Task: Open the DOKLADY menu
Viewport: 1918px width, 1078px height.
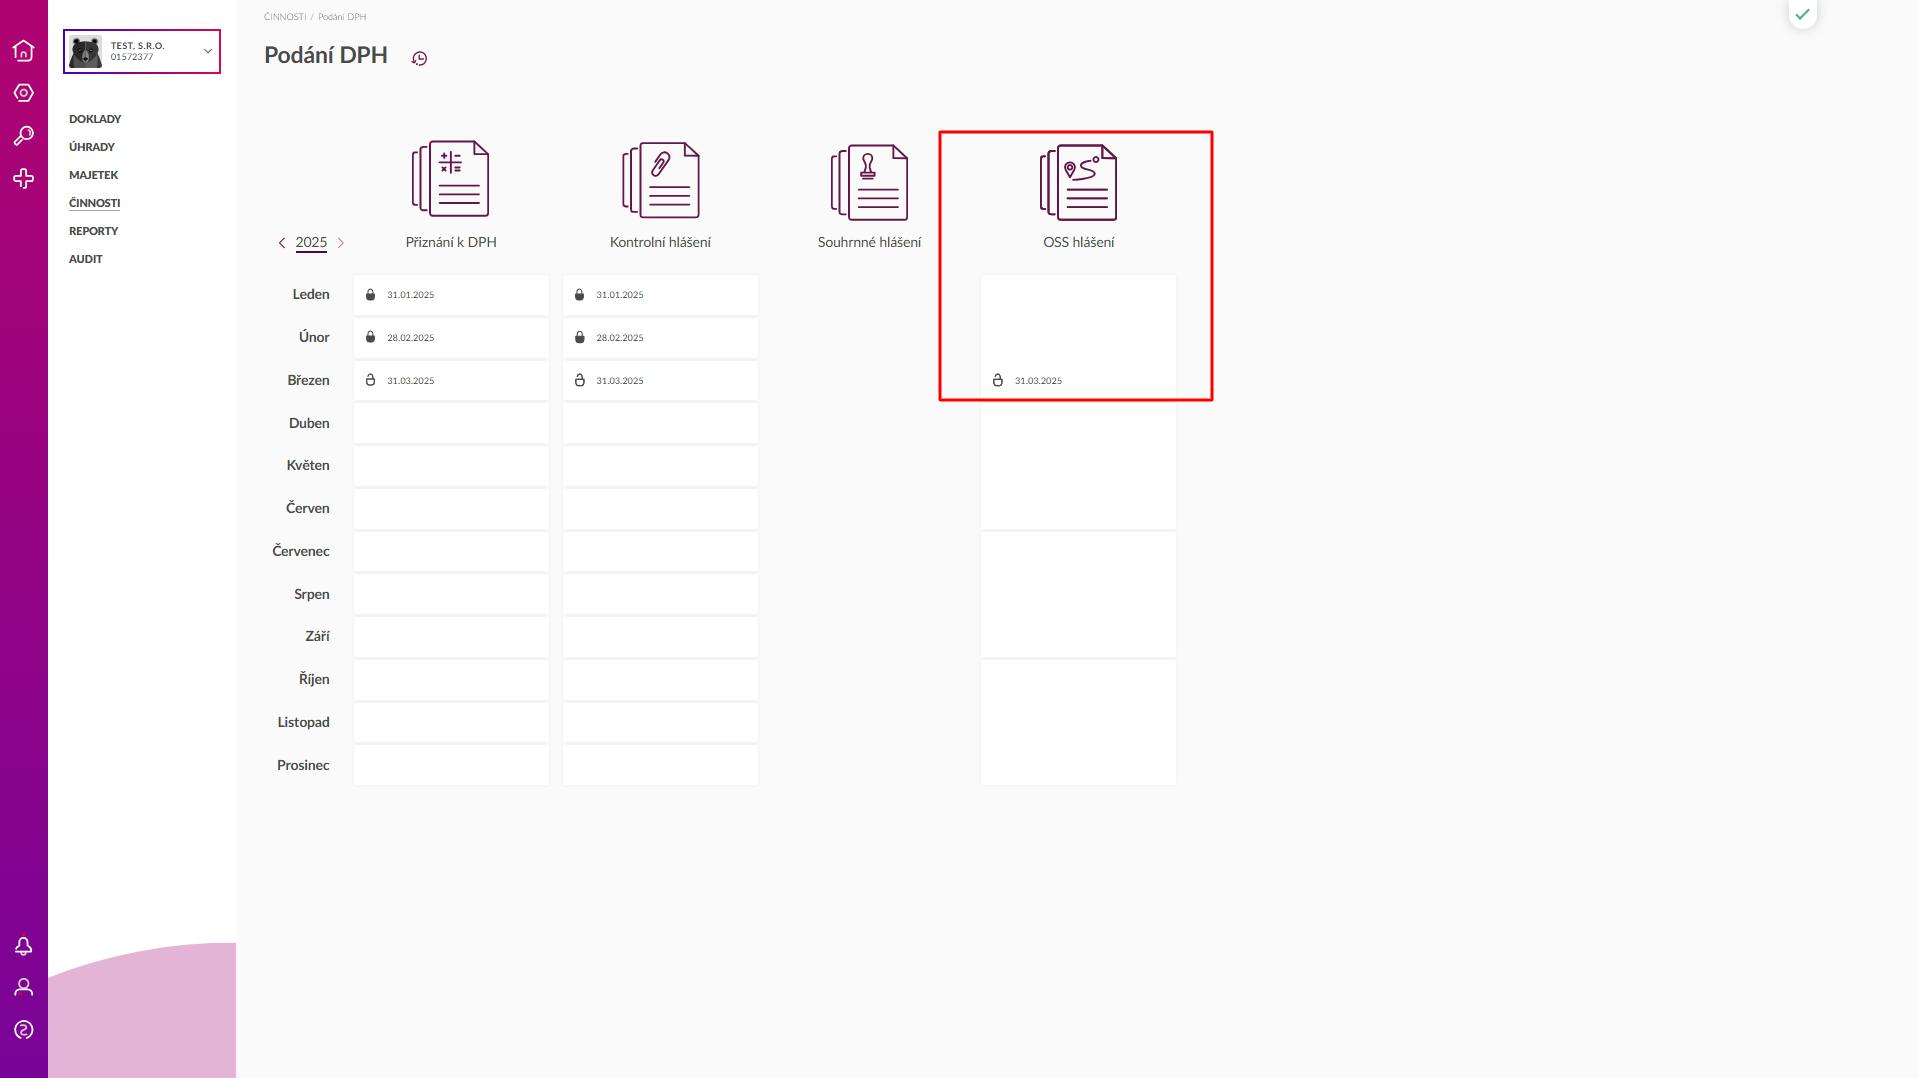Action: (x=95, y=119)
